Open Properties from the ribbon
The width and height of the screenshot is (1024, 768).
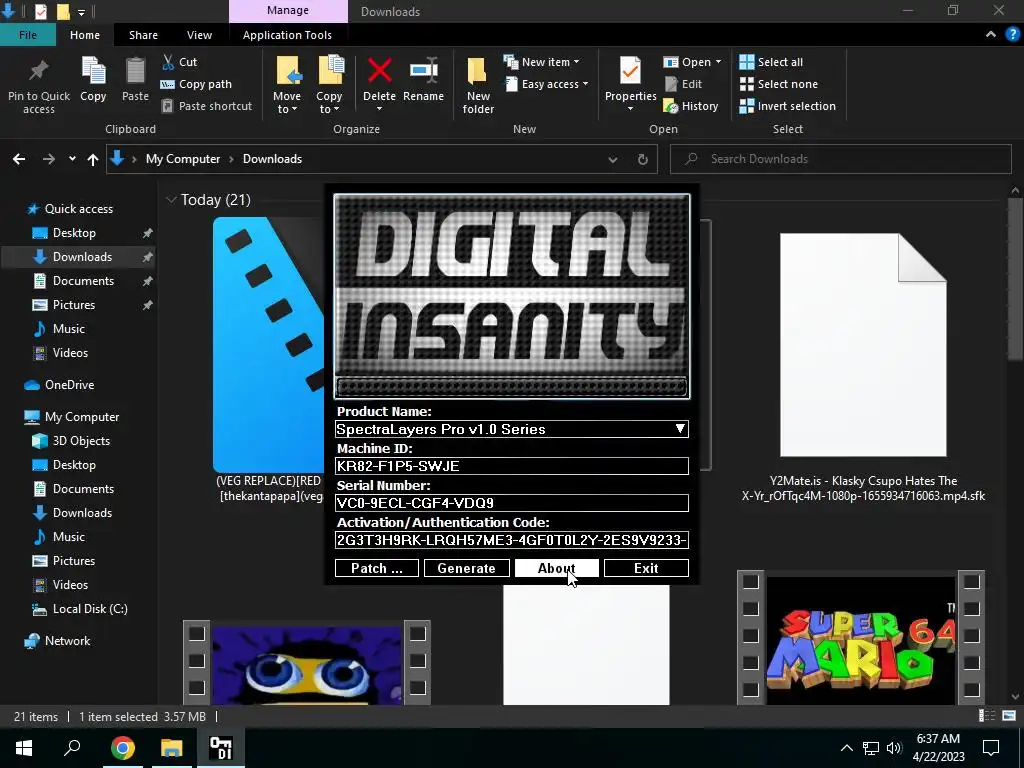click(630, 72)
